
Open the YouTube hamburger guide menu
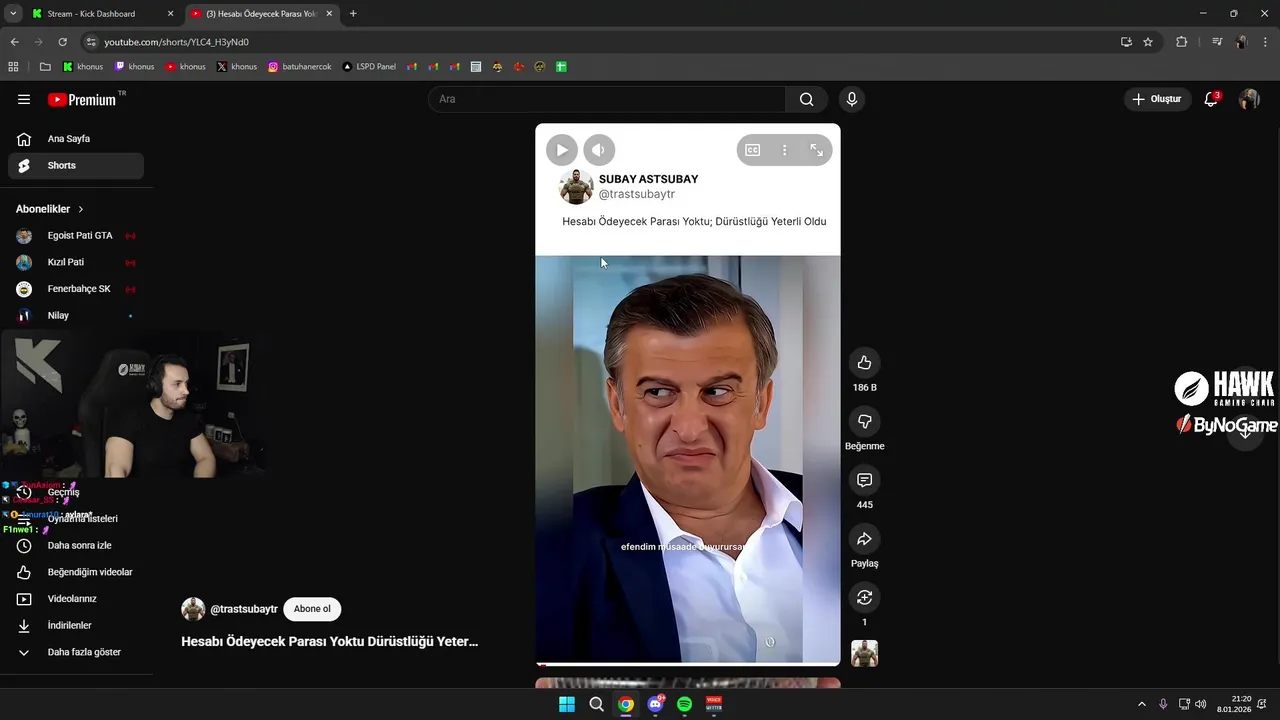click(x=24, y=99)
